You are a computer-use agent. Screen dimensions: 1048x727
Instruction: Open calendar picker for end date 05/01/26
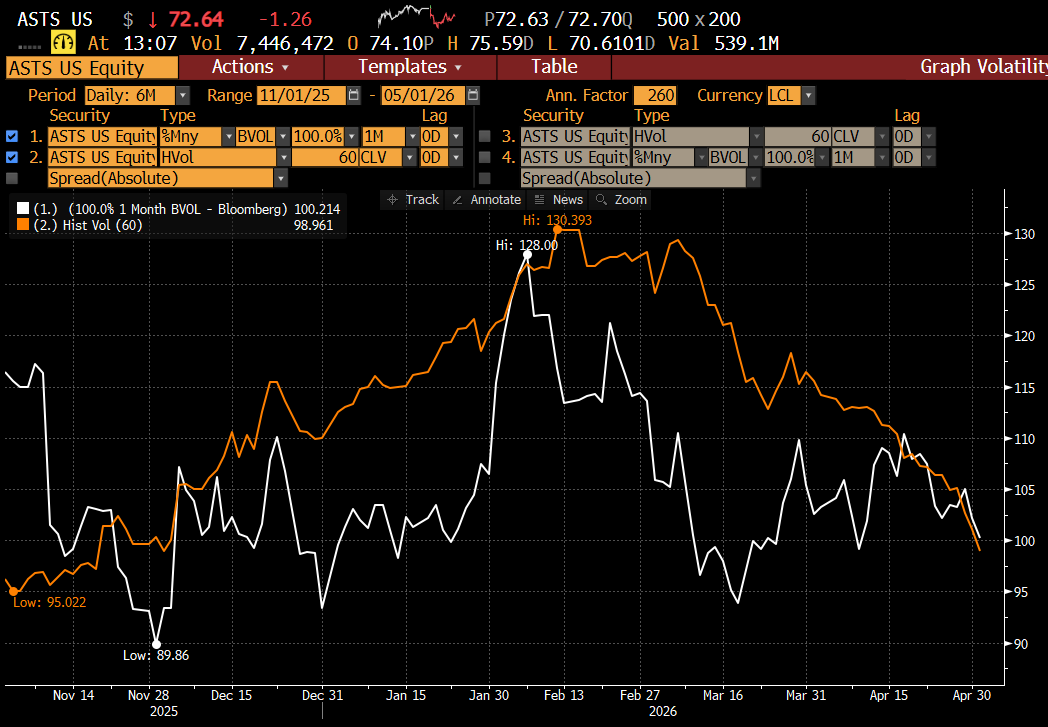coord(473,96)
